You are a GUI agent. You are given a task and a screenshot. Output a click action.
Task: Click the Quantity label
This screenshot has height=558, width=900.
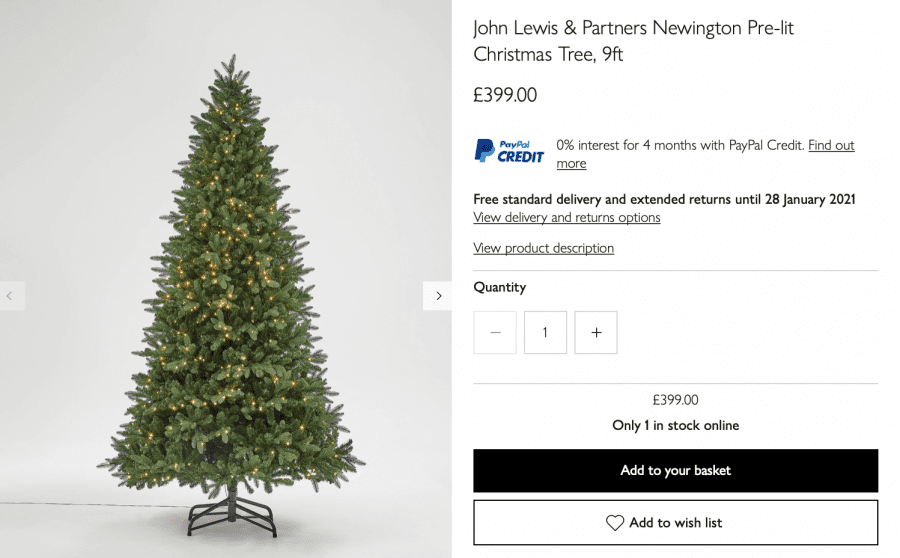(499, 287)
